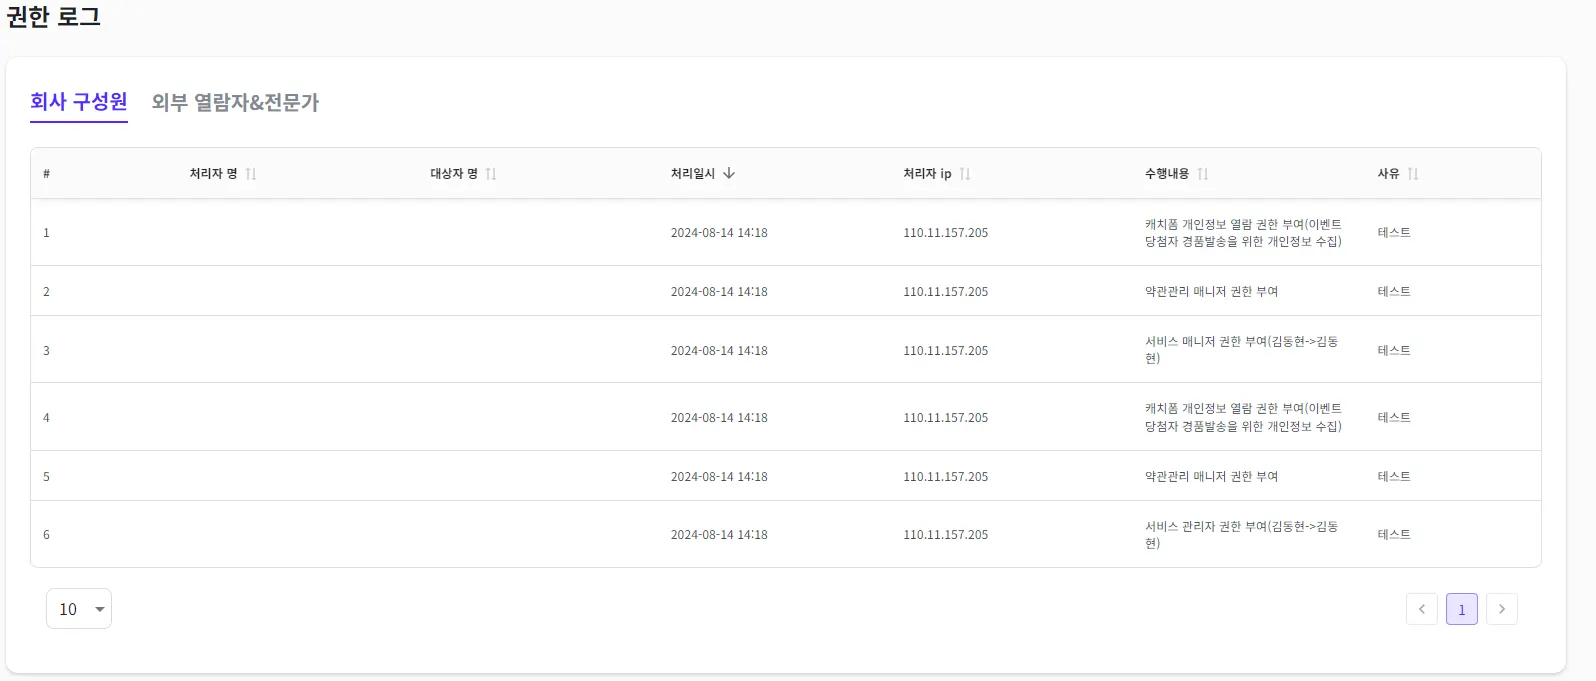Open rows-per-page dropdown showing 10
This screenshot has height=681, width=1596.
(79, 609)
